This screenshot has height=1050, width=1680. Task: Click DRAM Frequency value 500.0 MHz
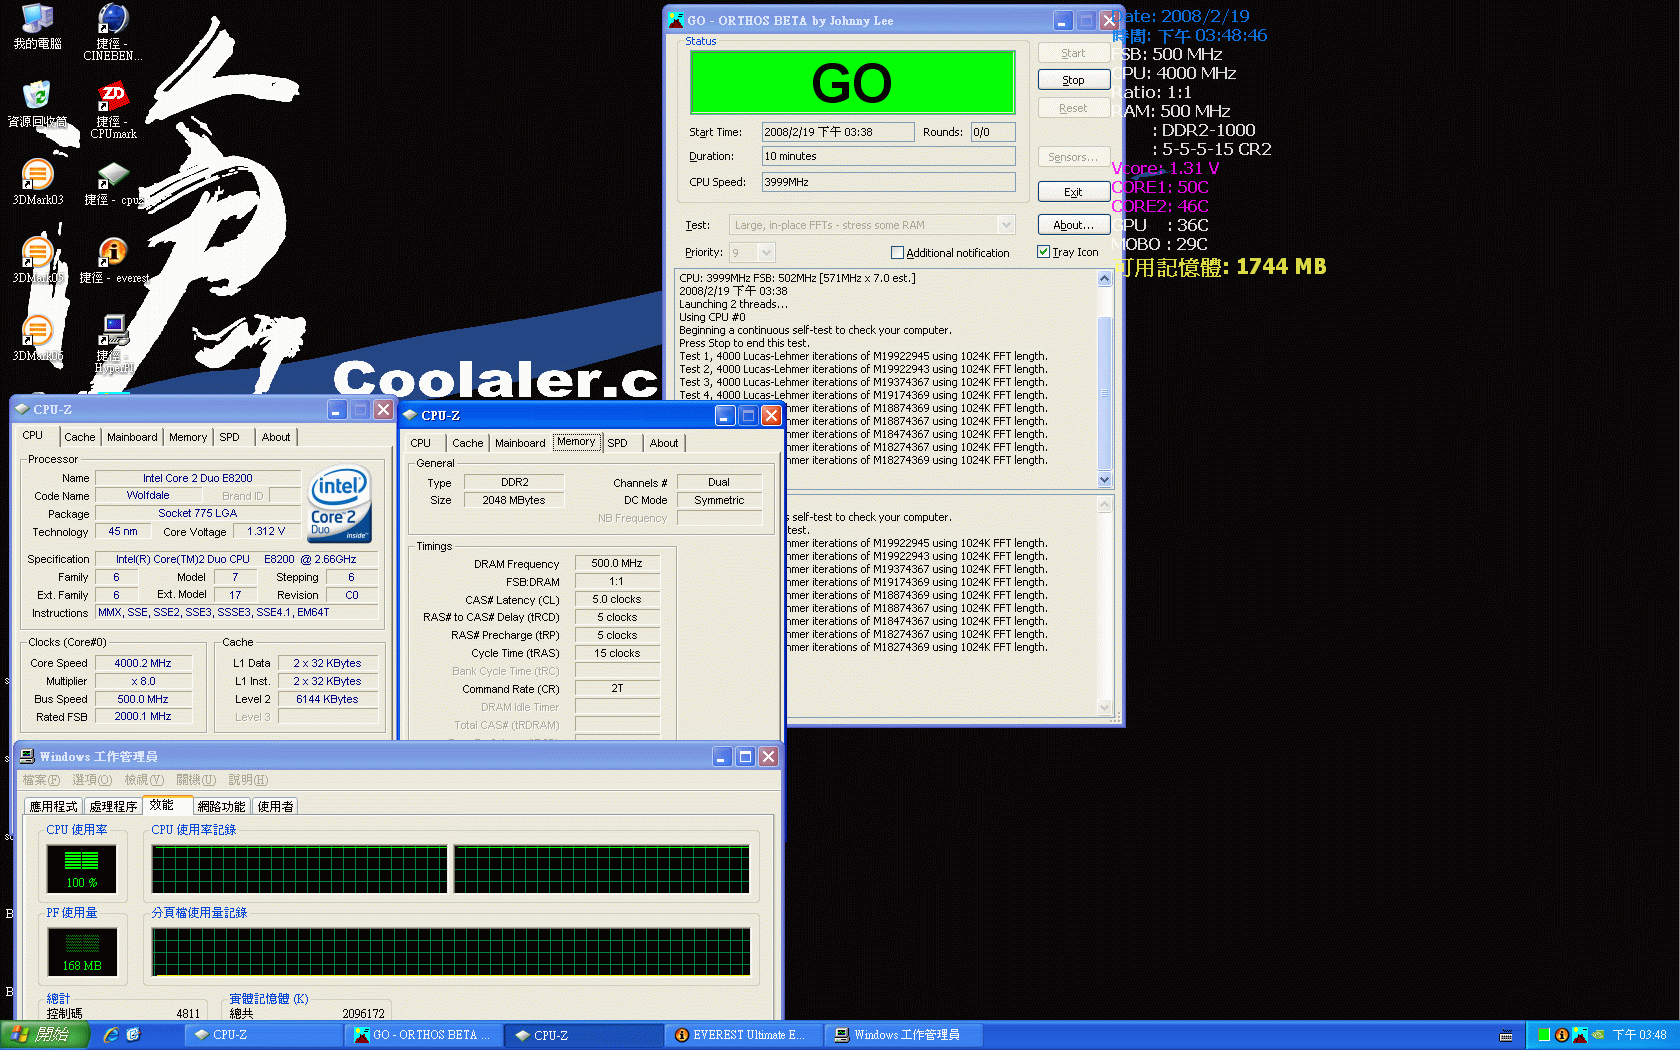(x=617, y=563)
